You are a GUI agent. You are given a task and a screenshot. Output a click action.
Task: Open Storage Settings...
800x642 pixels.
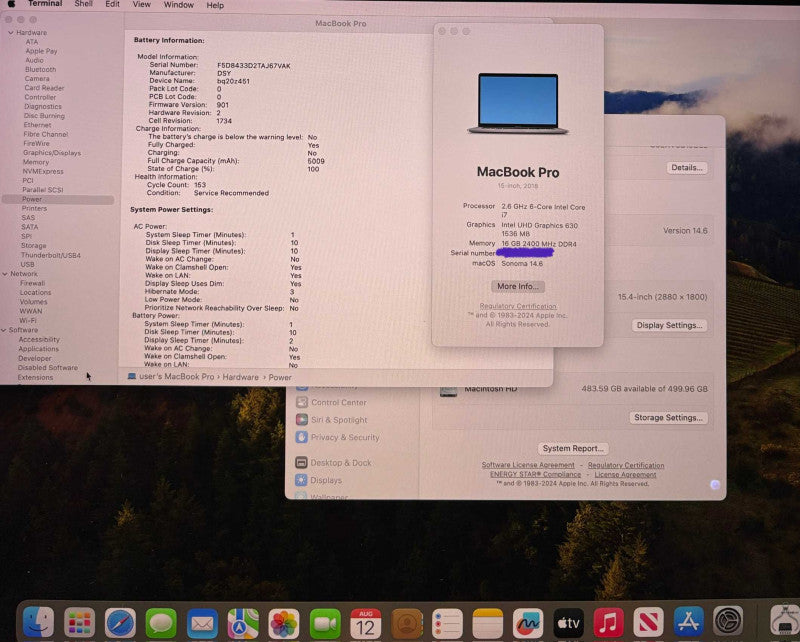click(x=668, y=417)
